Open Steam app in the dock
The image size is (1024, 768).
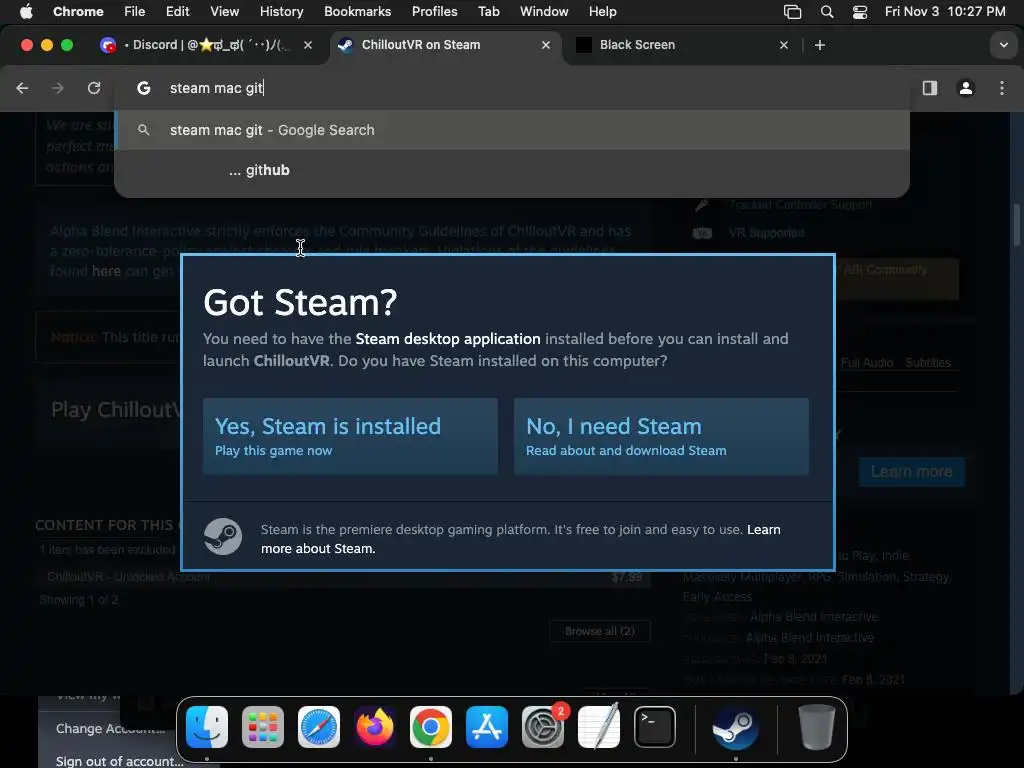[735, 727]
